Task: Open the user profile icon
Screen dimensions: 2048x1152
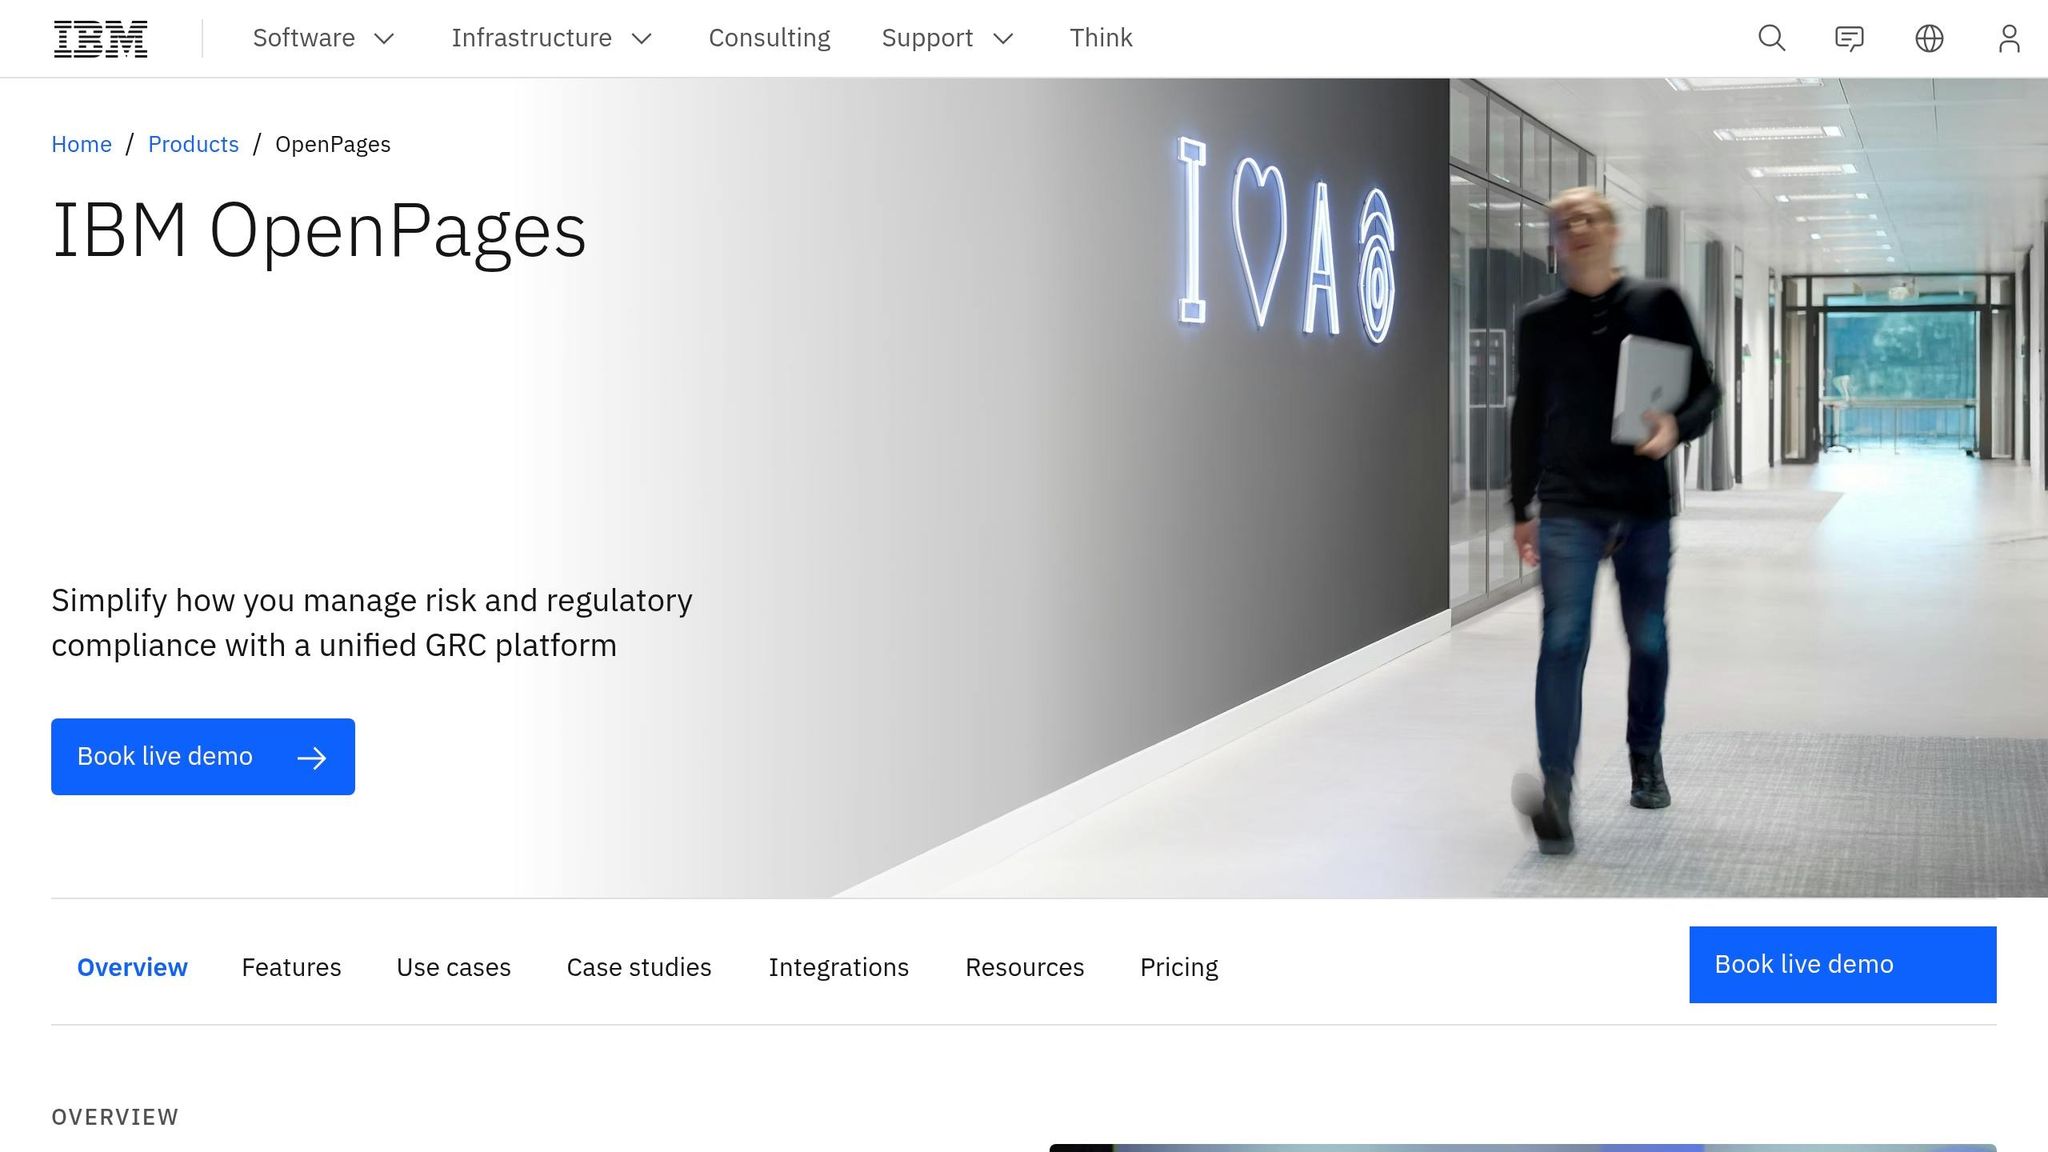Action: tap(2009, 38)
